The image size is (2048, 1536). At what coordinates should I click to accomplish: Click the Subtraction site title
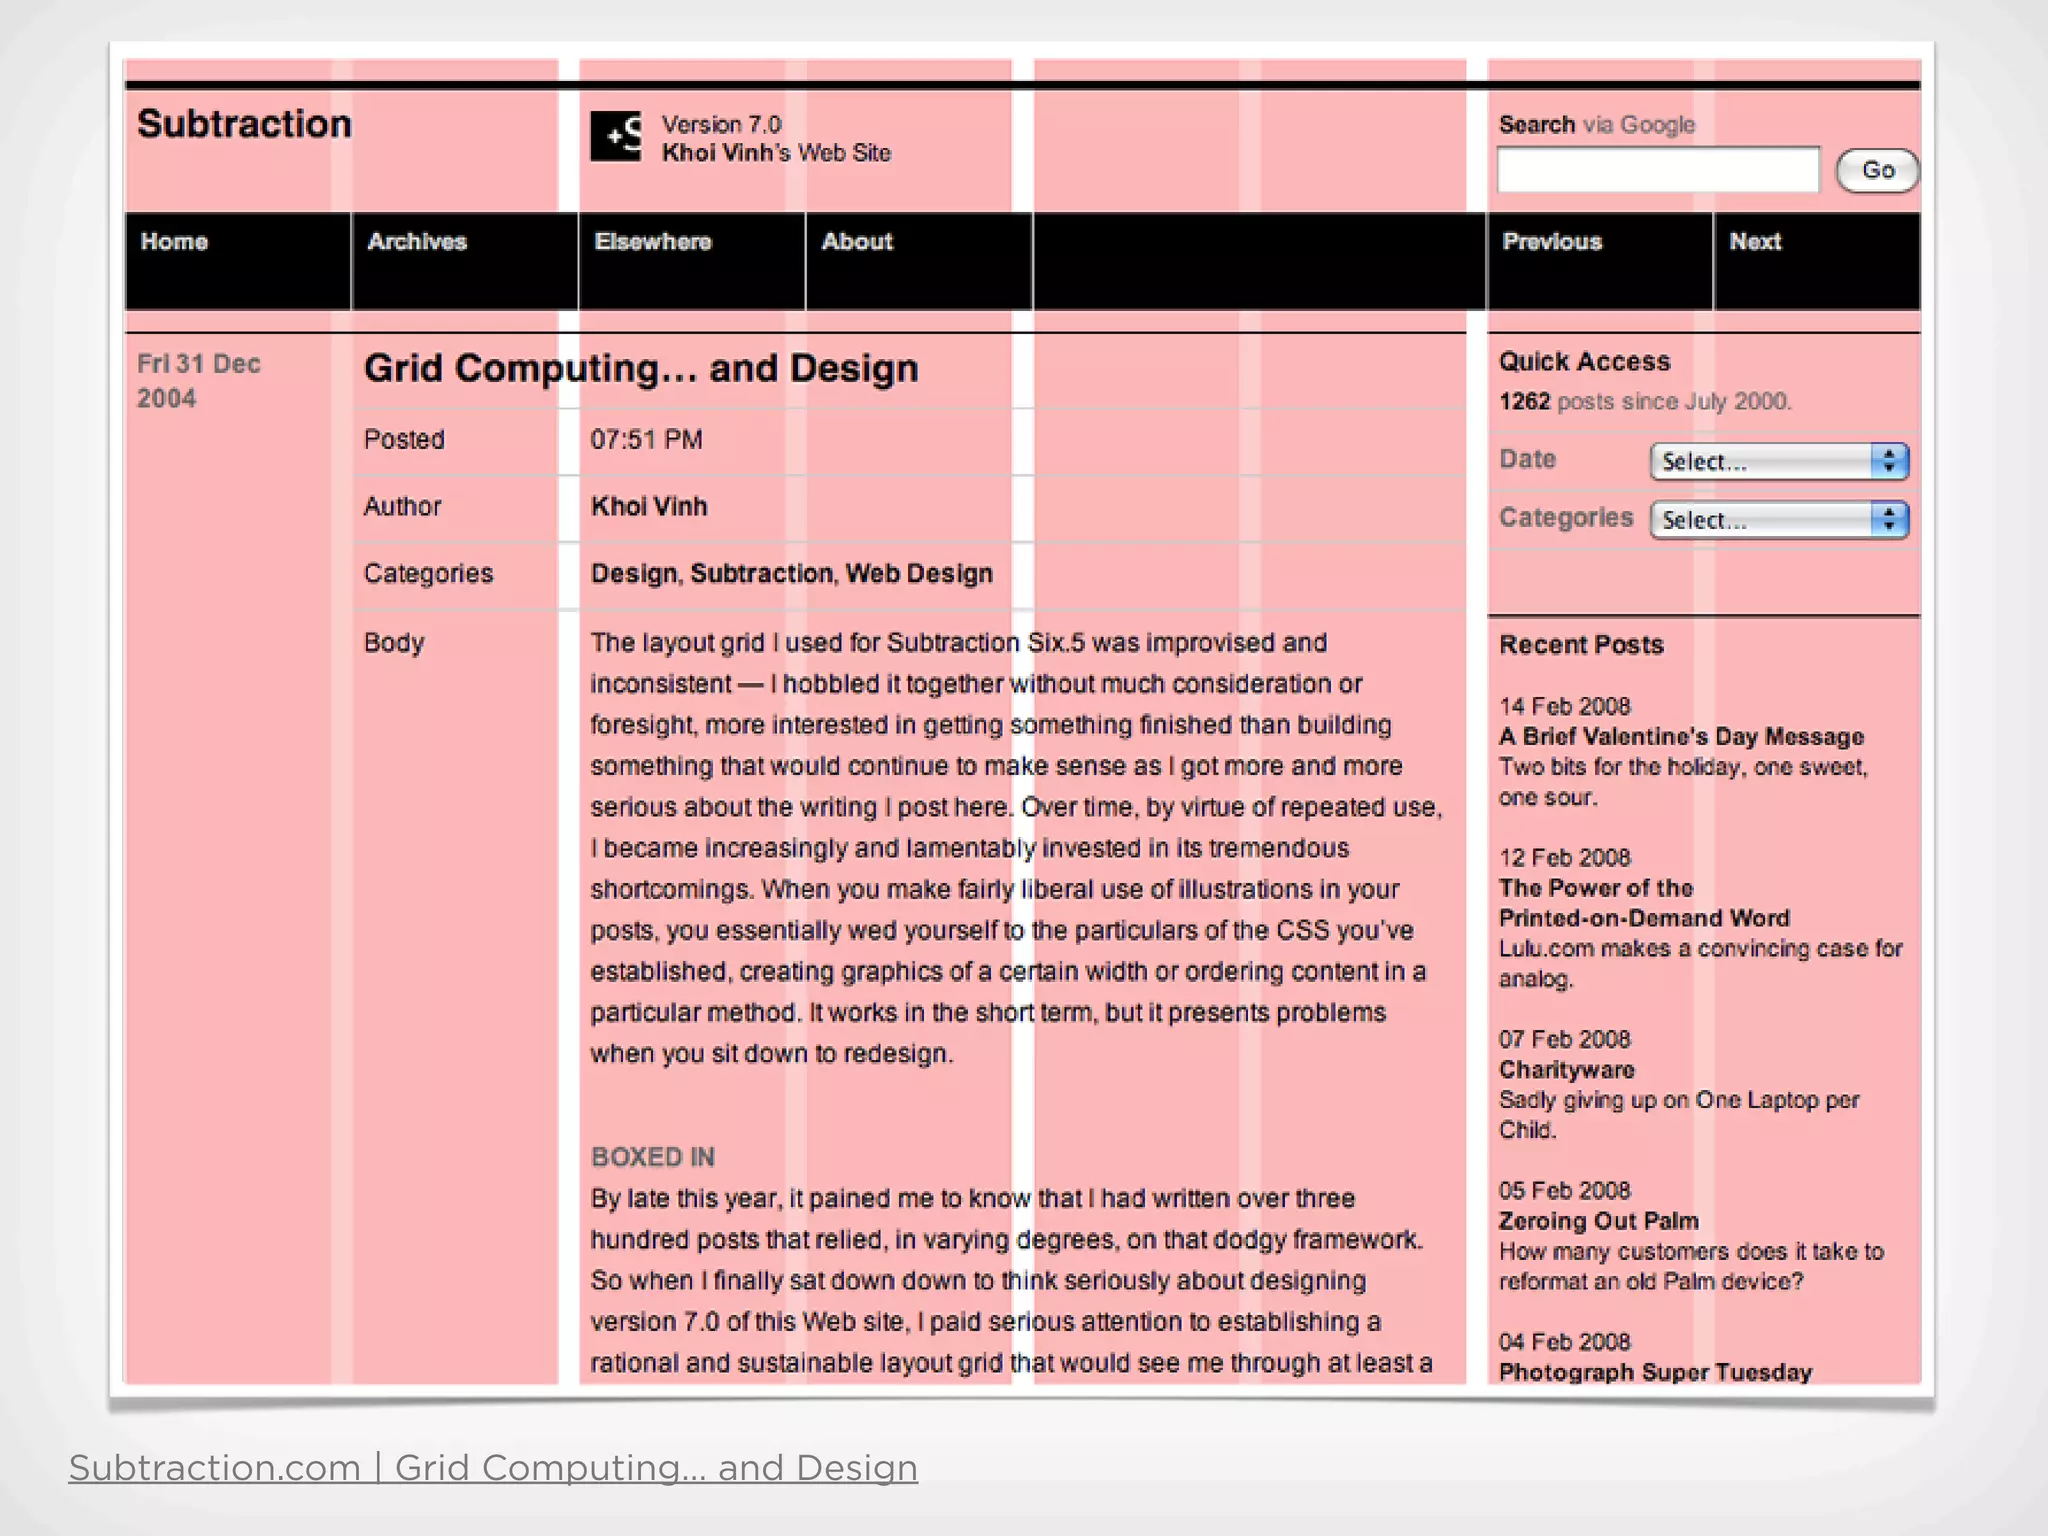click(244, 124)
